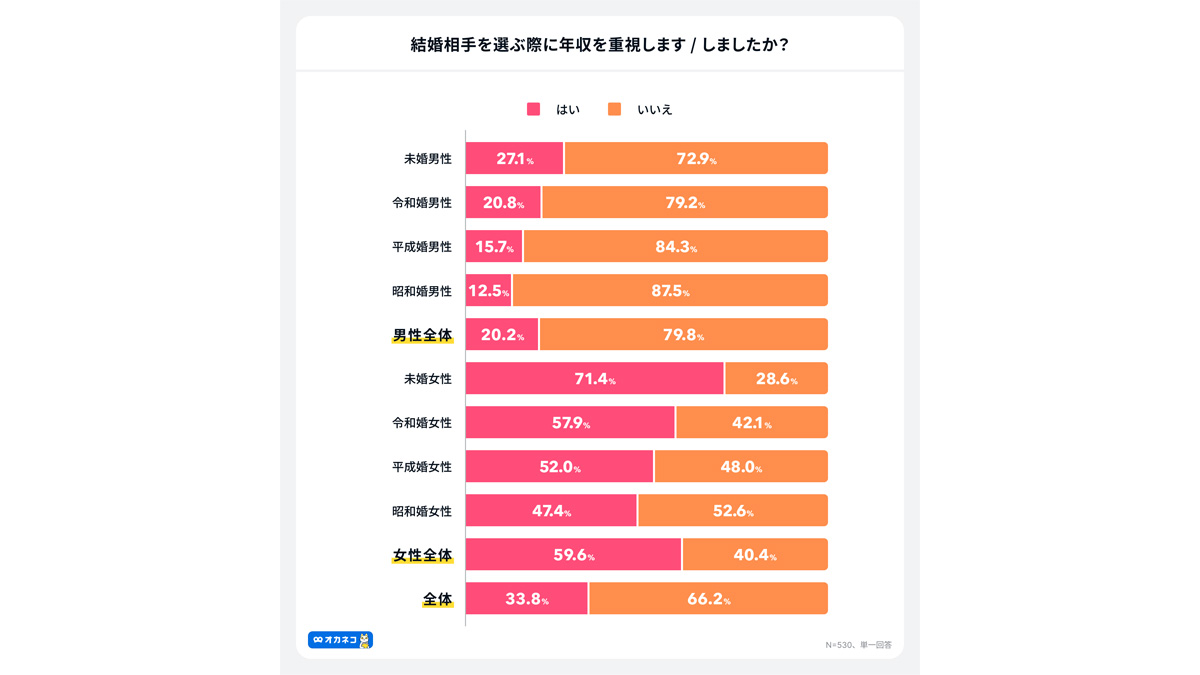Click the highlighted 男性全体 label
This screenshot has height=675, width=1200.
422,335
